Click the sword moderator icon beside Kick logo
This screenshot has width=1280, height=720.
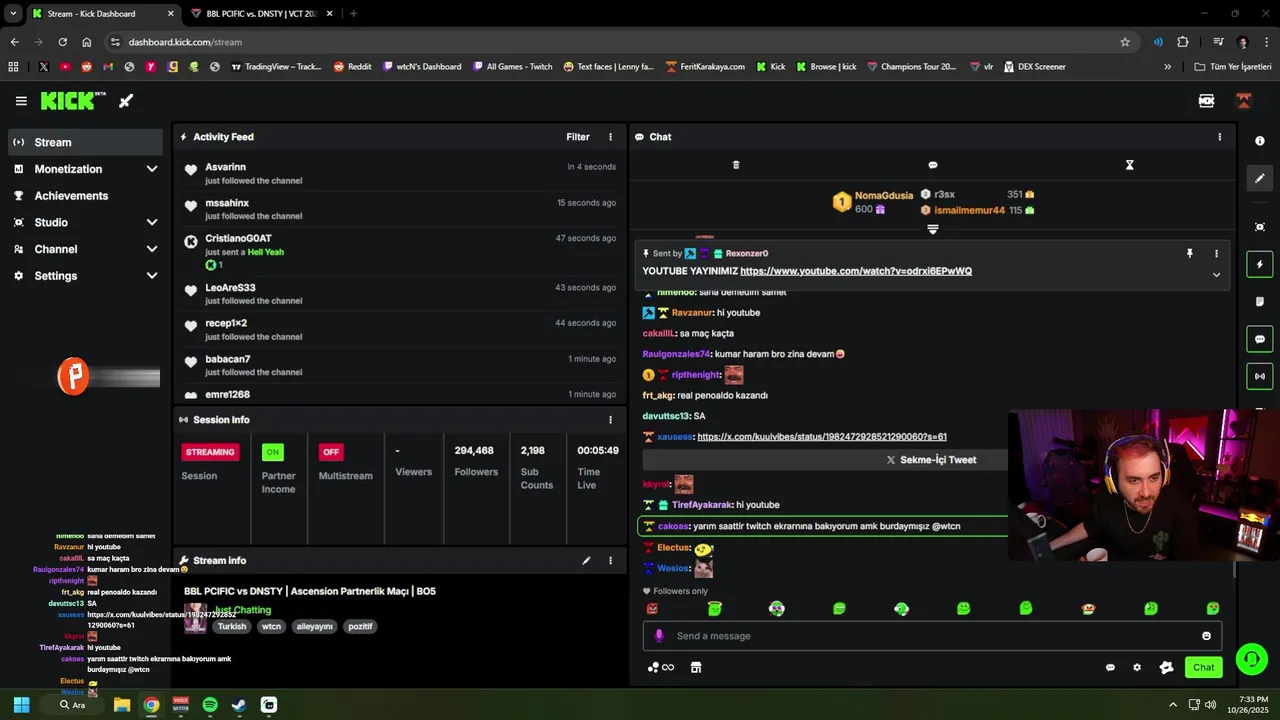pyautogui.click(x=126, y=101)
